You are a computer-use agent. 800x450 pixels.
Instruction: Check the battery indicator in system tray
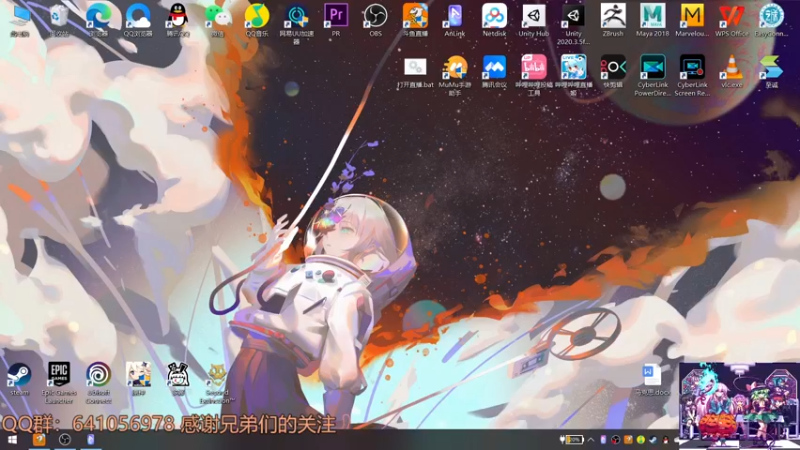[x=572, y=439]
